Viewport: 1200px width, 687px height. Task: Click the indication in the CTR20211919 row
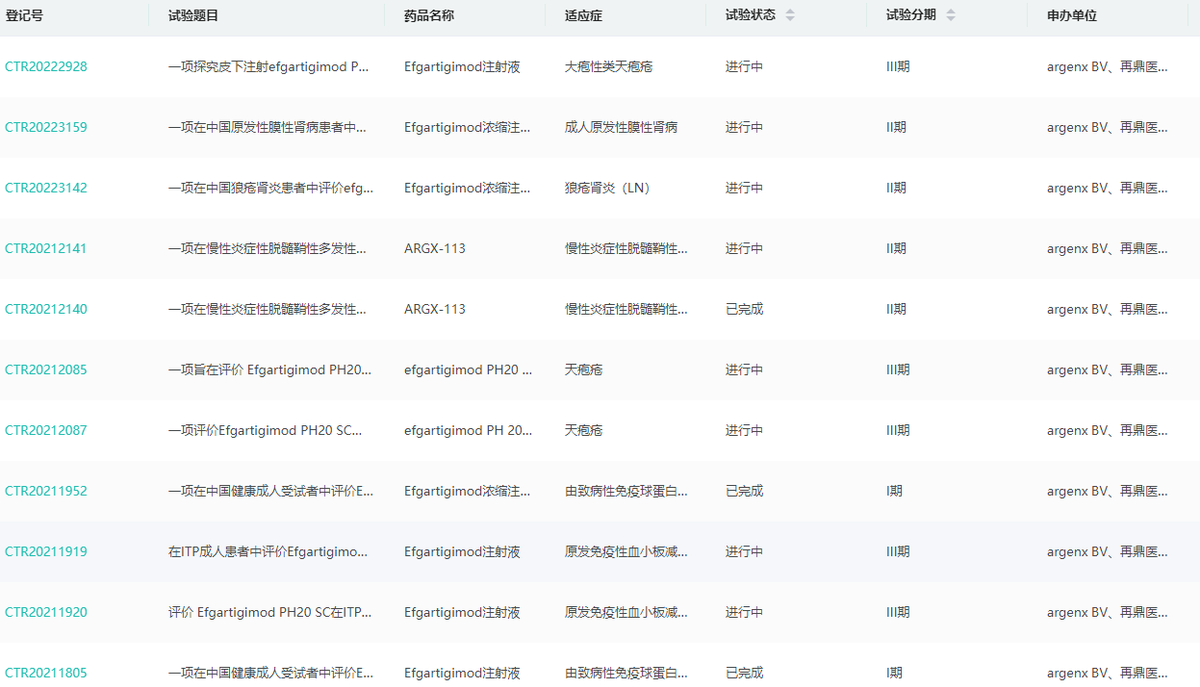pyautogui.click(x=626, y=552)
